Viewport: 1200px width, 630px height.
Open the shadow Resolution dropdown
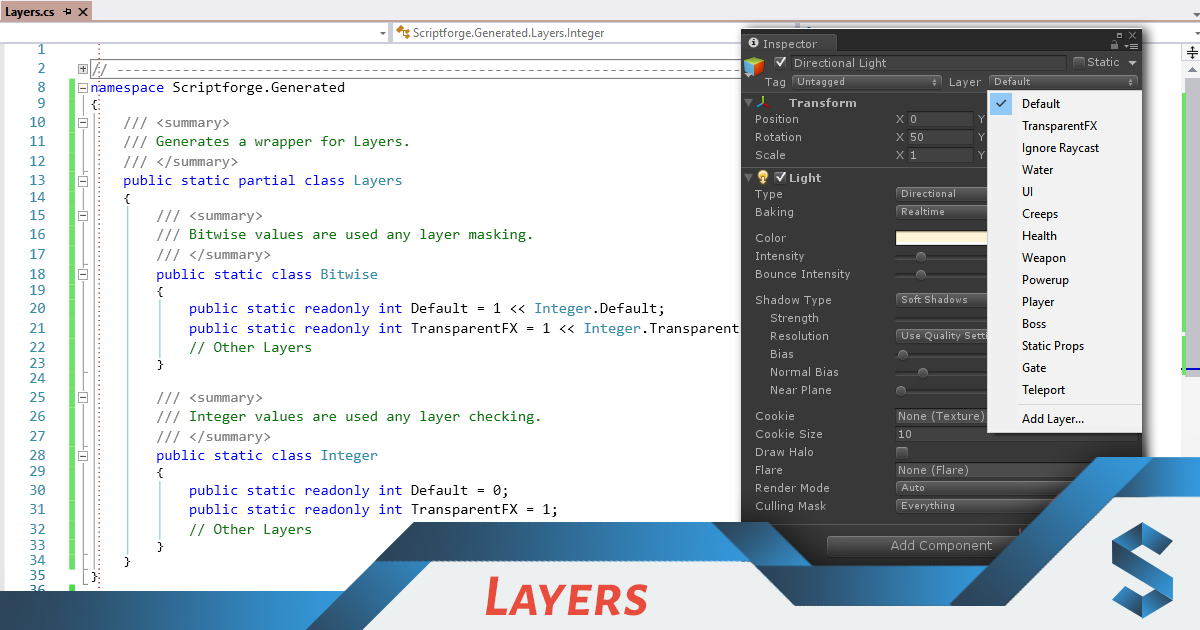click(941, 336)
